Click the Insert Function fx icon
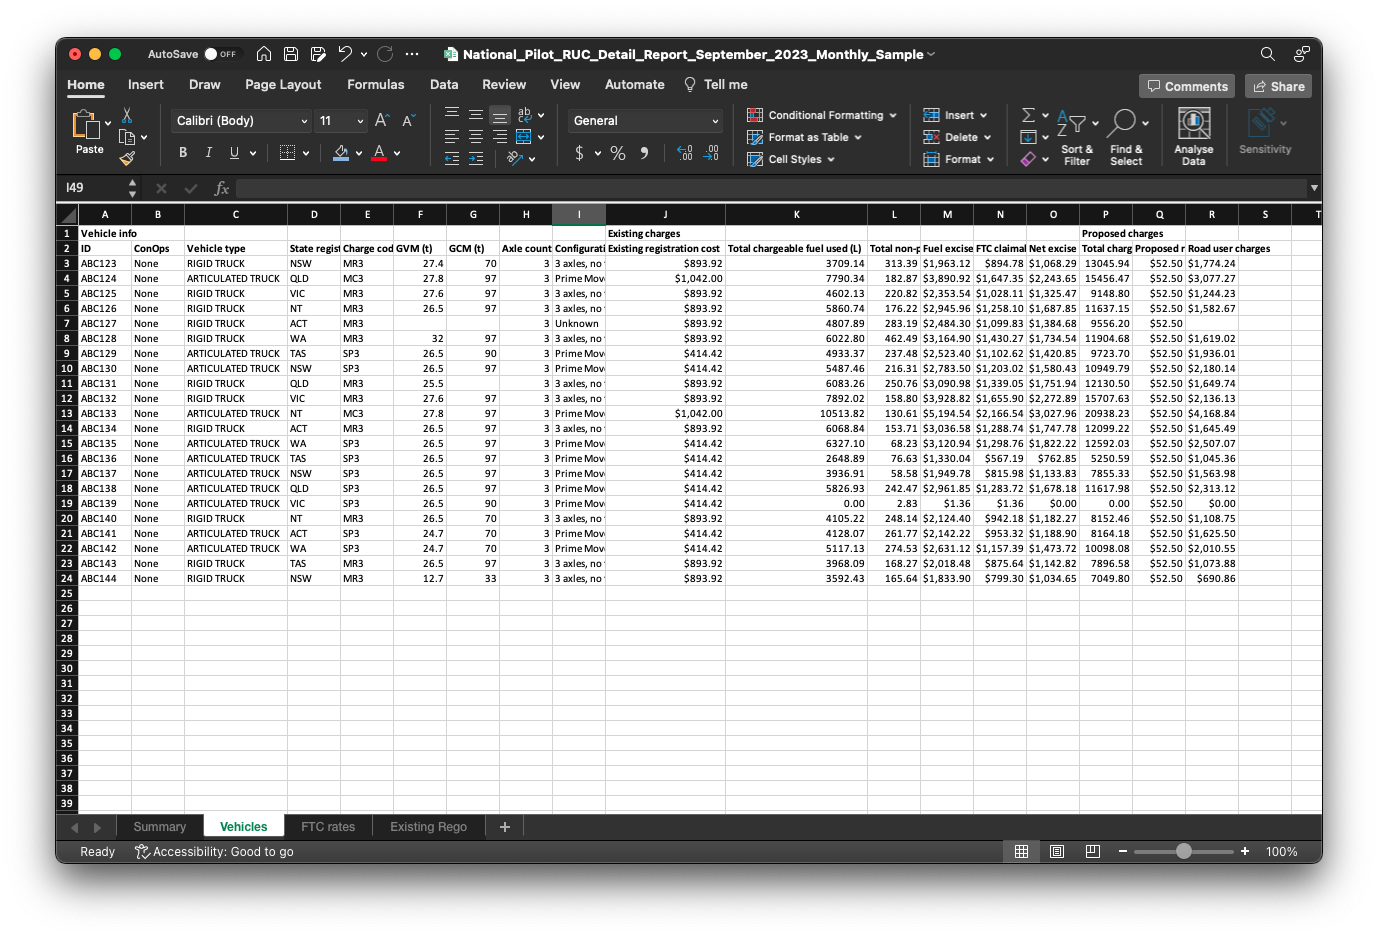 221,188
